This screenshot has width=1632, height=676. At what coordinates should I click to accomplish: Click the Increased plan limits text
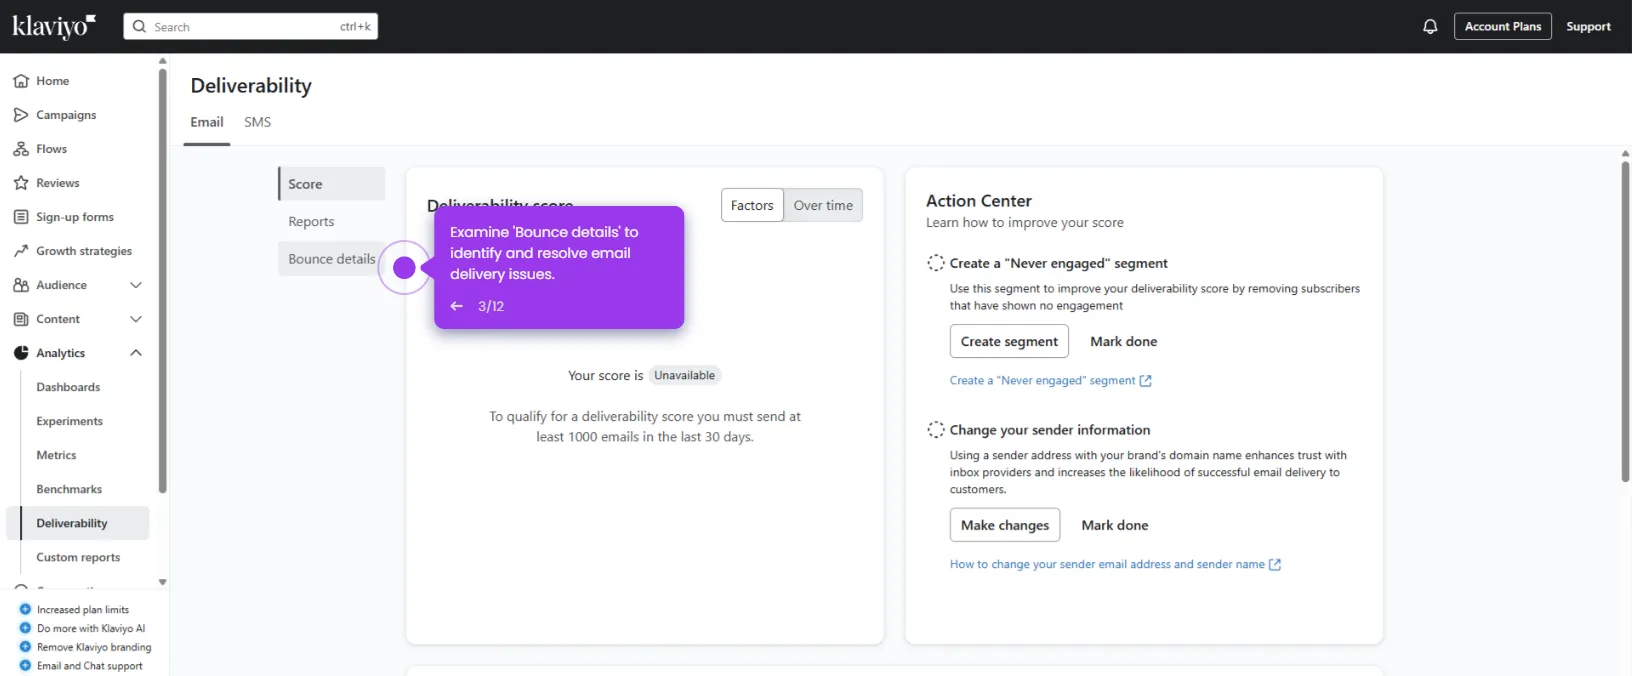pyautogui.click(x=83, y=610)
